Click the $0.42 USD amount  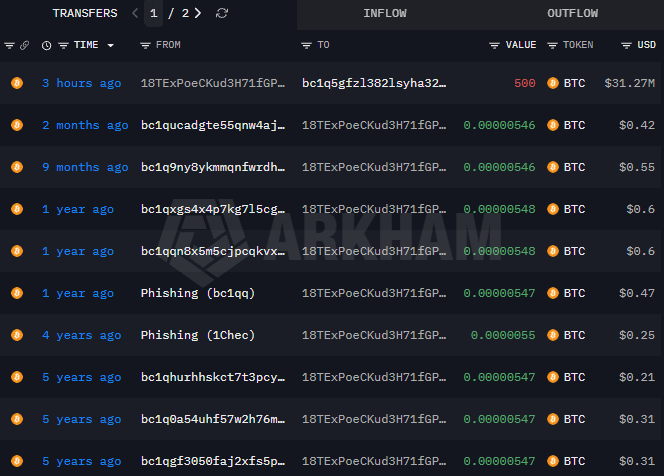tap(637, 125)
